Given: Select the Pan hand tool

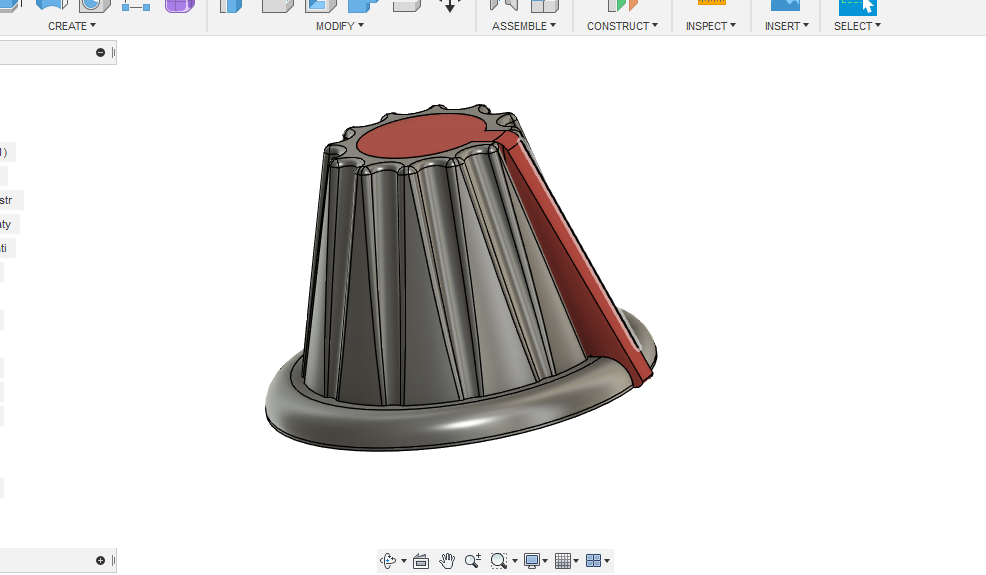Looking at the screenshot, I should 447,561.
